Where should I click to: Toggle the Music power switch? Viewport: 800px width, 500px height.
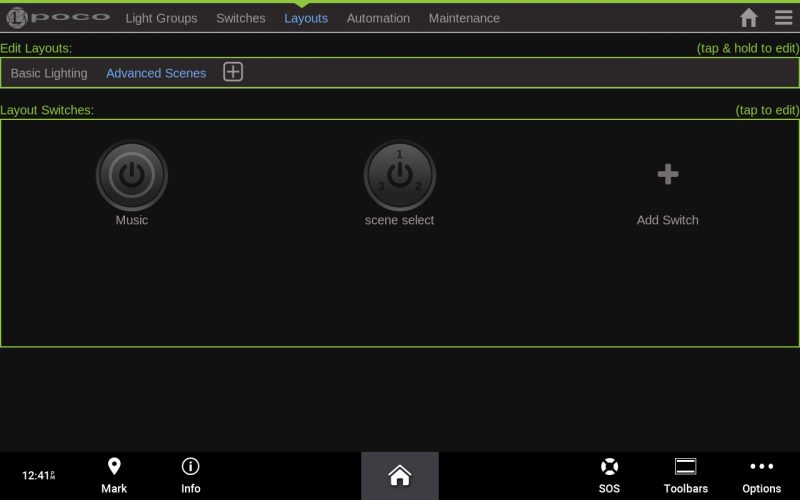click(x=132, y=176)
